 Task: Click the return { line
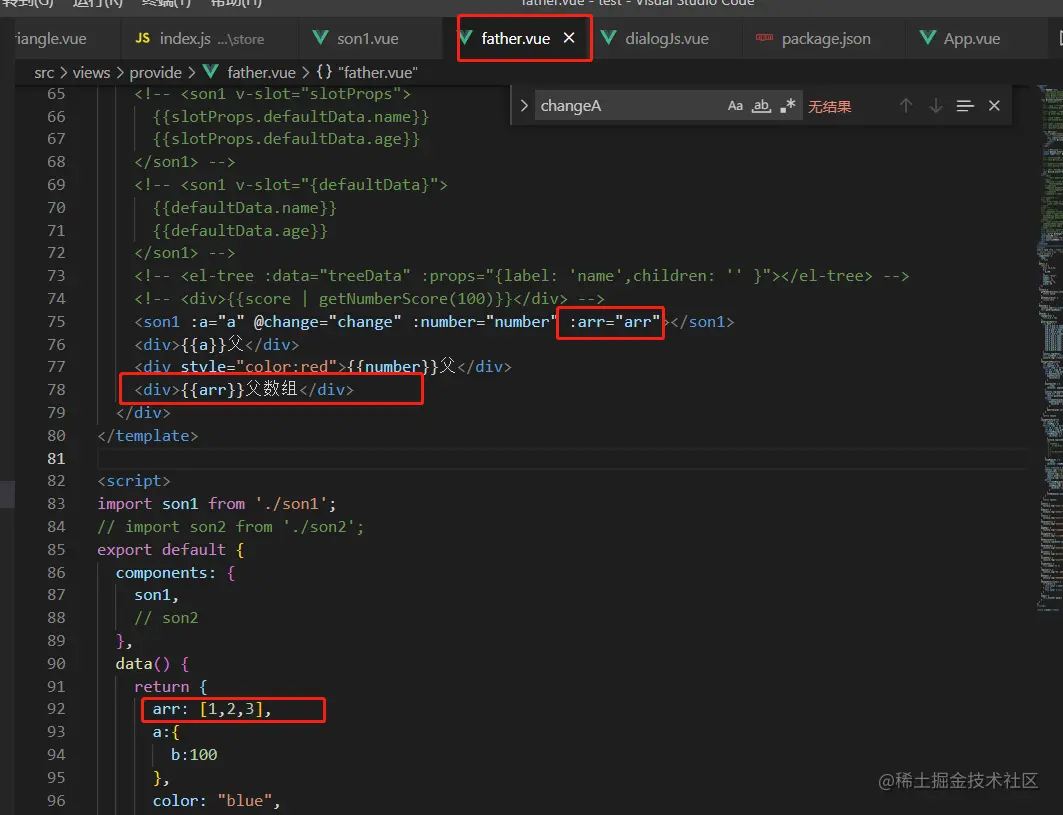(170, 686)
